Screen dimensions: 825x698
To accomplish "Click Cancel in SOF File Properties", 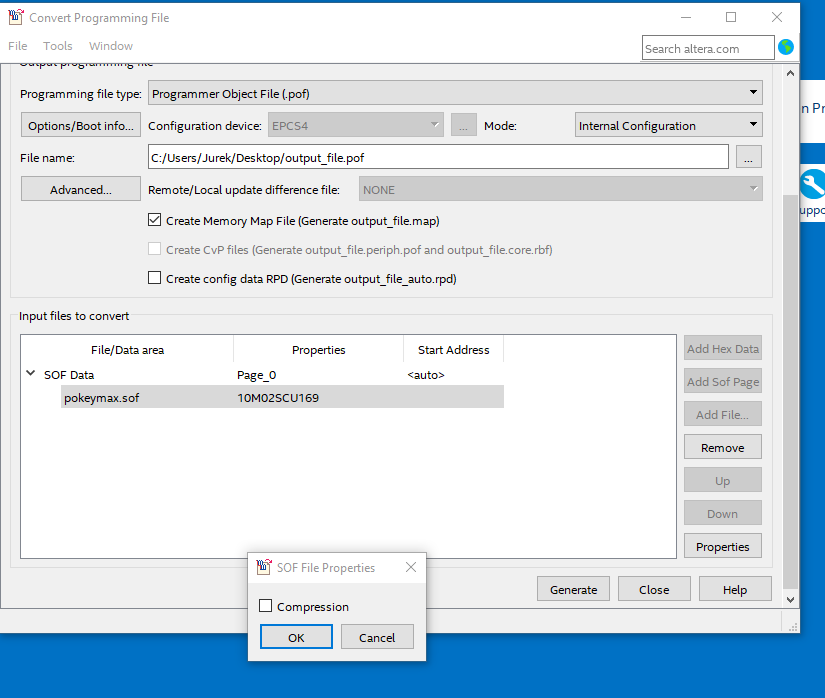I will coord(377,637).
